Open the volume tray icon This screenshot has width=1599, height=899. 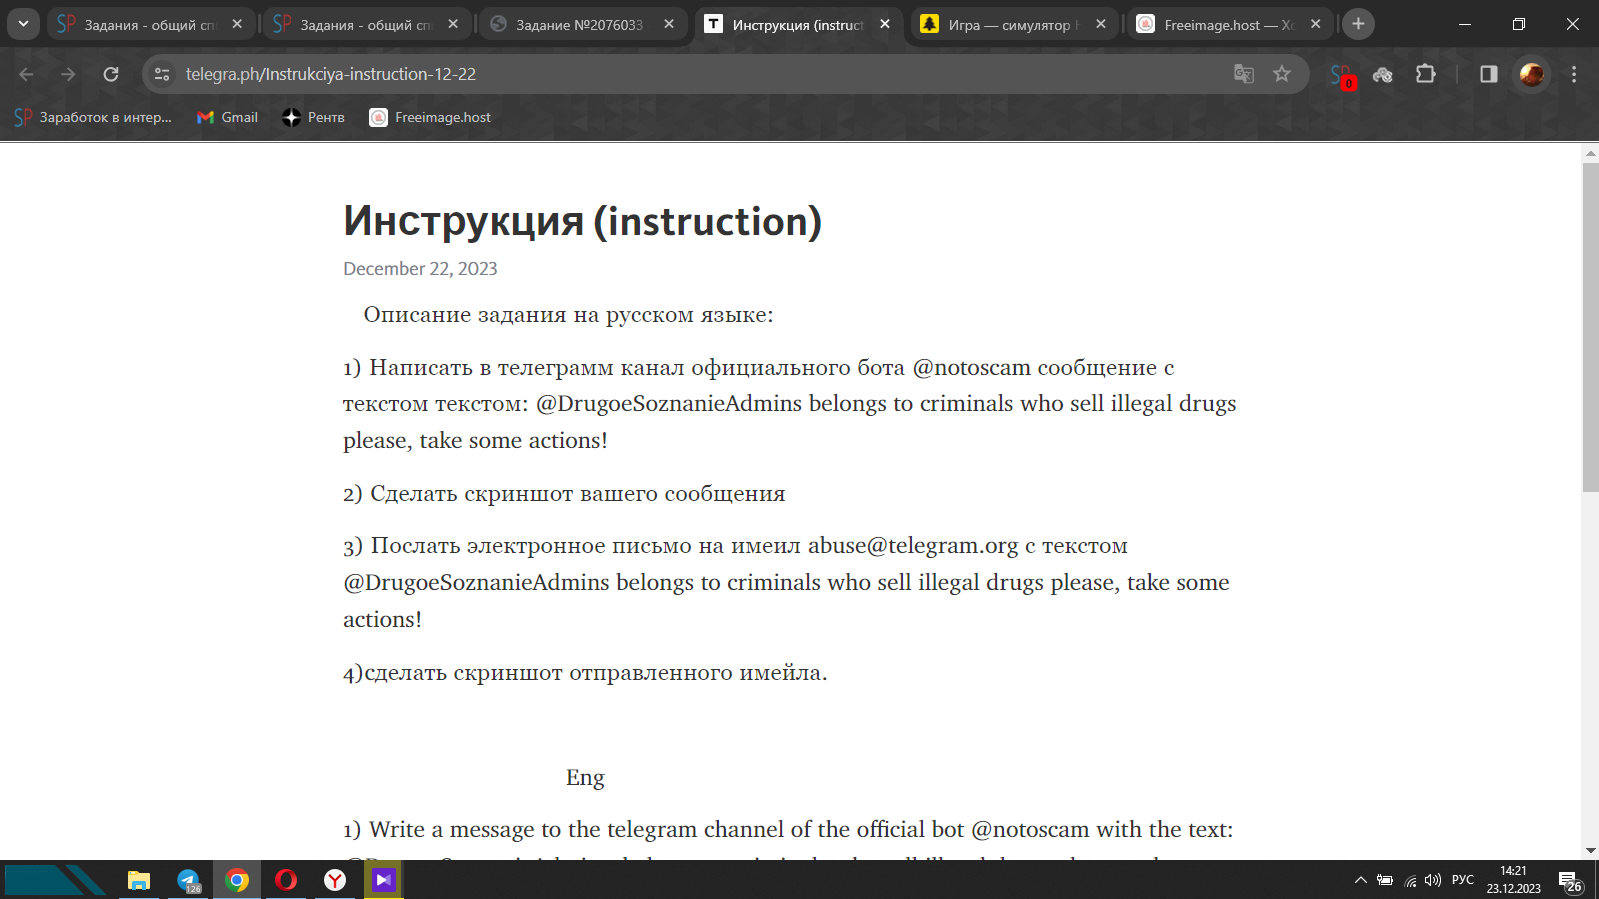[1433, 880]
